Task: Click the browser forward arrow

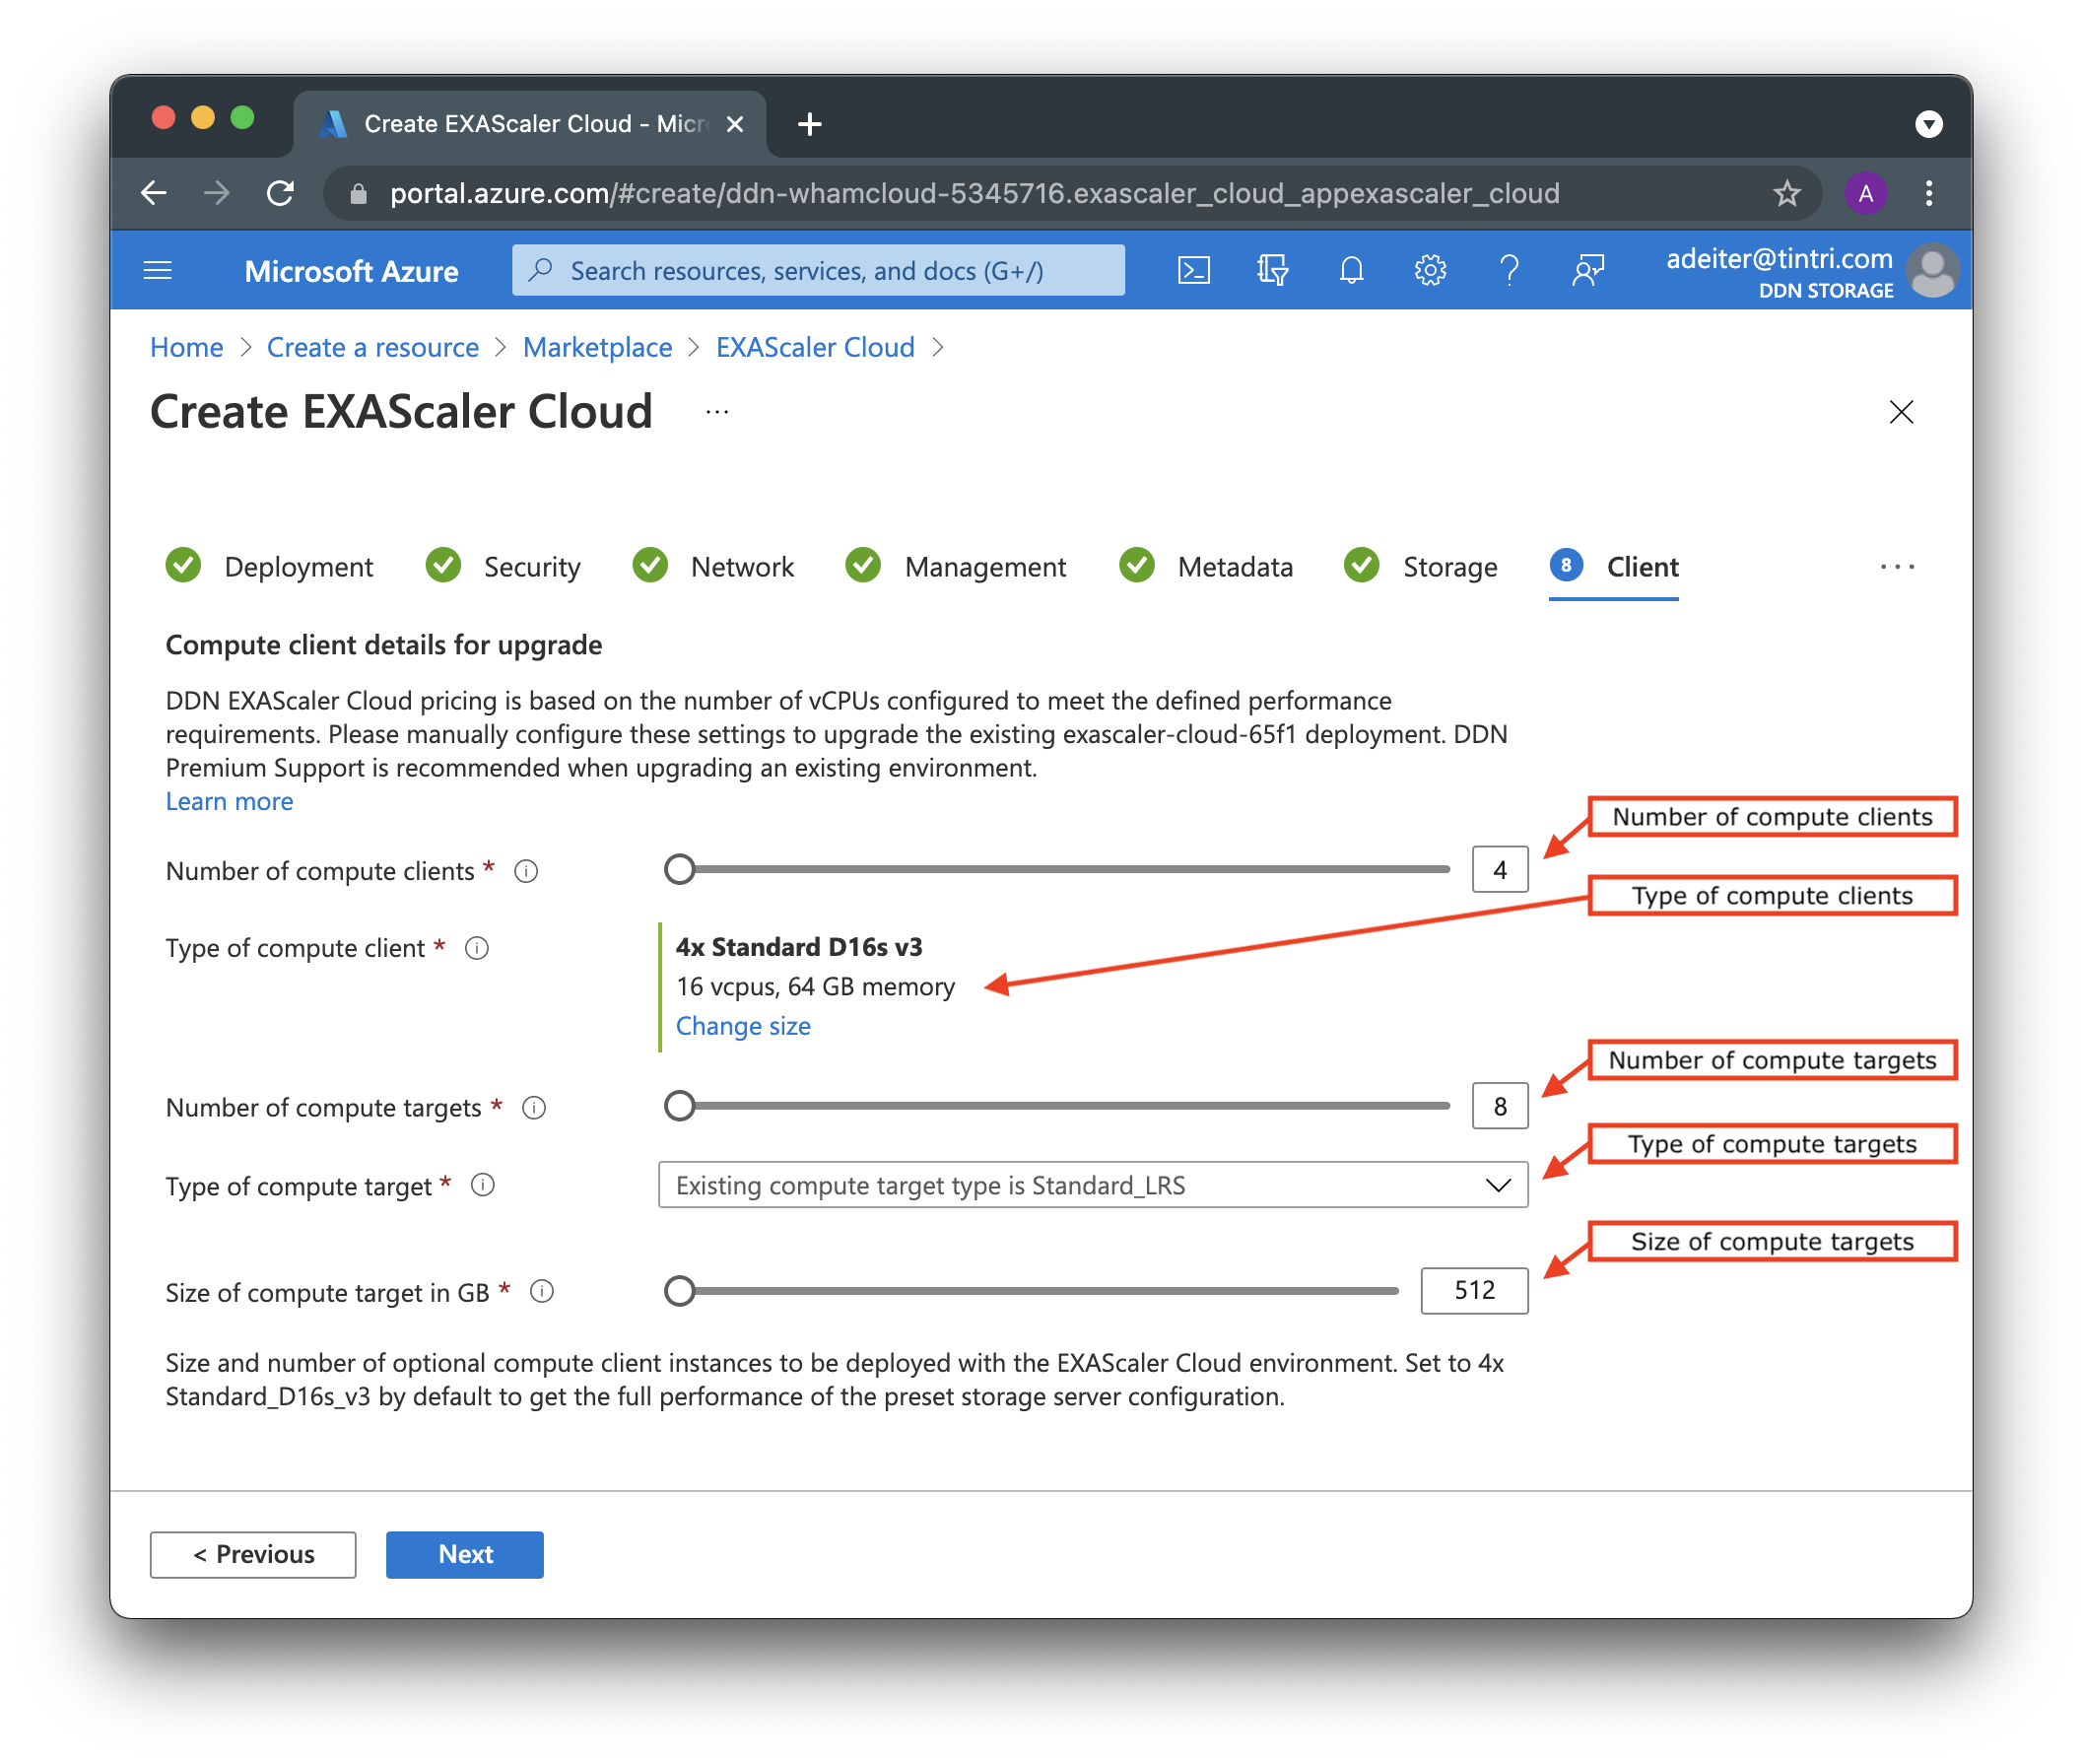Action: (217, 193)
